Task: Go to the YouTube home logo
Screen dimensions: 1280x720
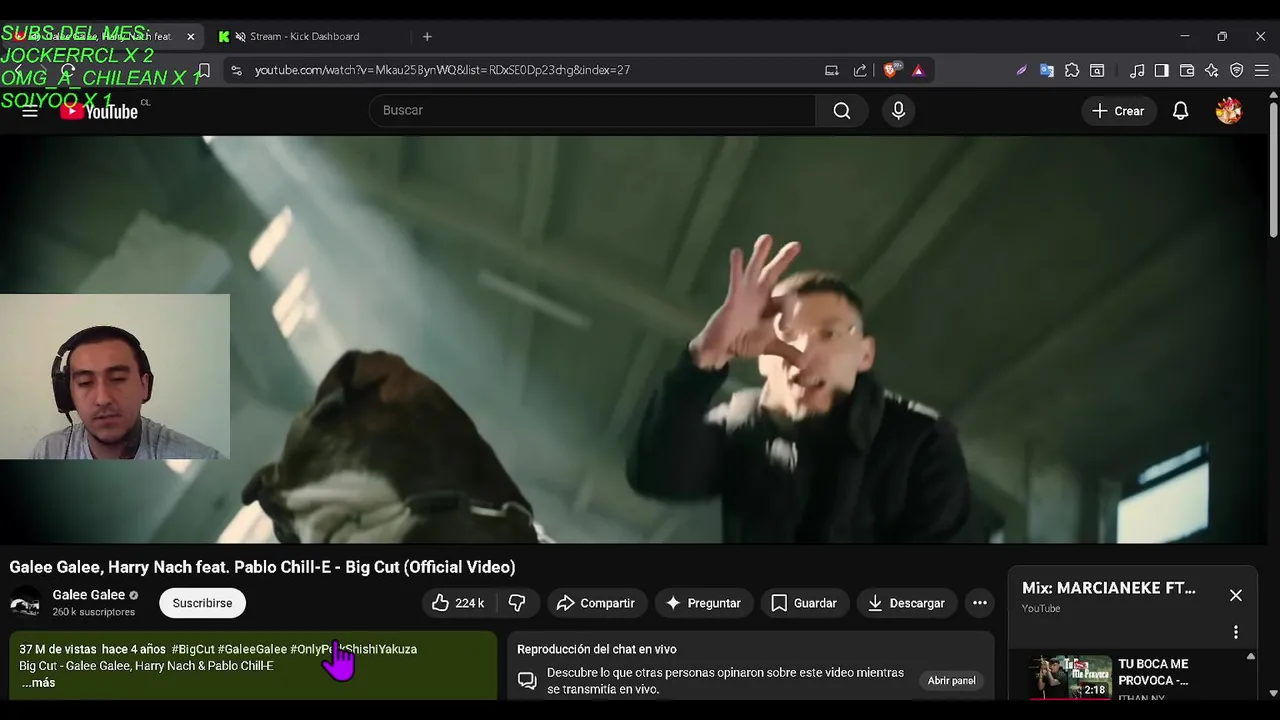Action: coord(99,111)
